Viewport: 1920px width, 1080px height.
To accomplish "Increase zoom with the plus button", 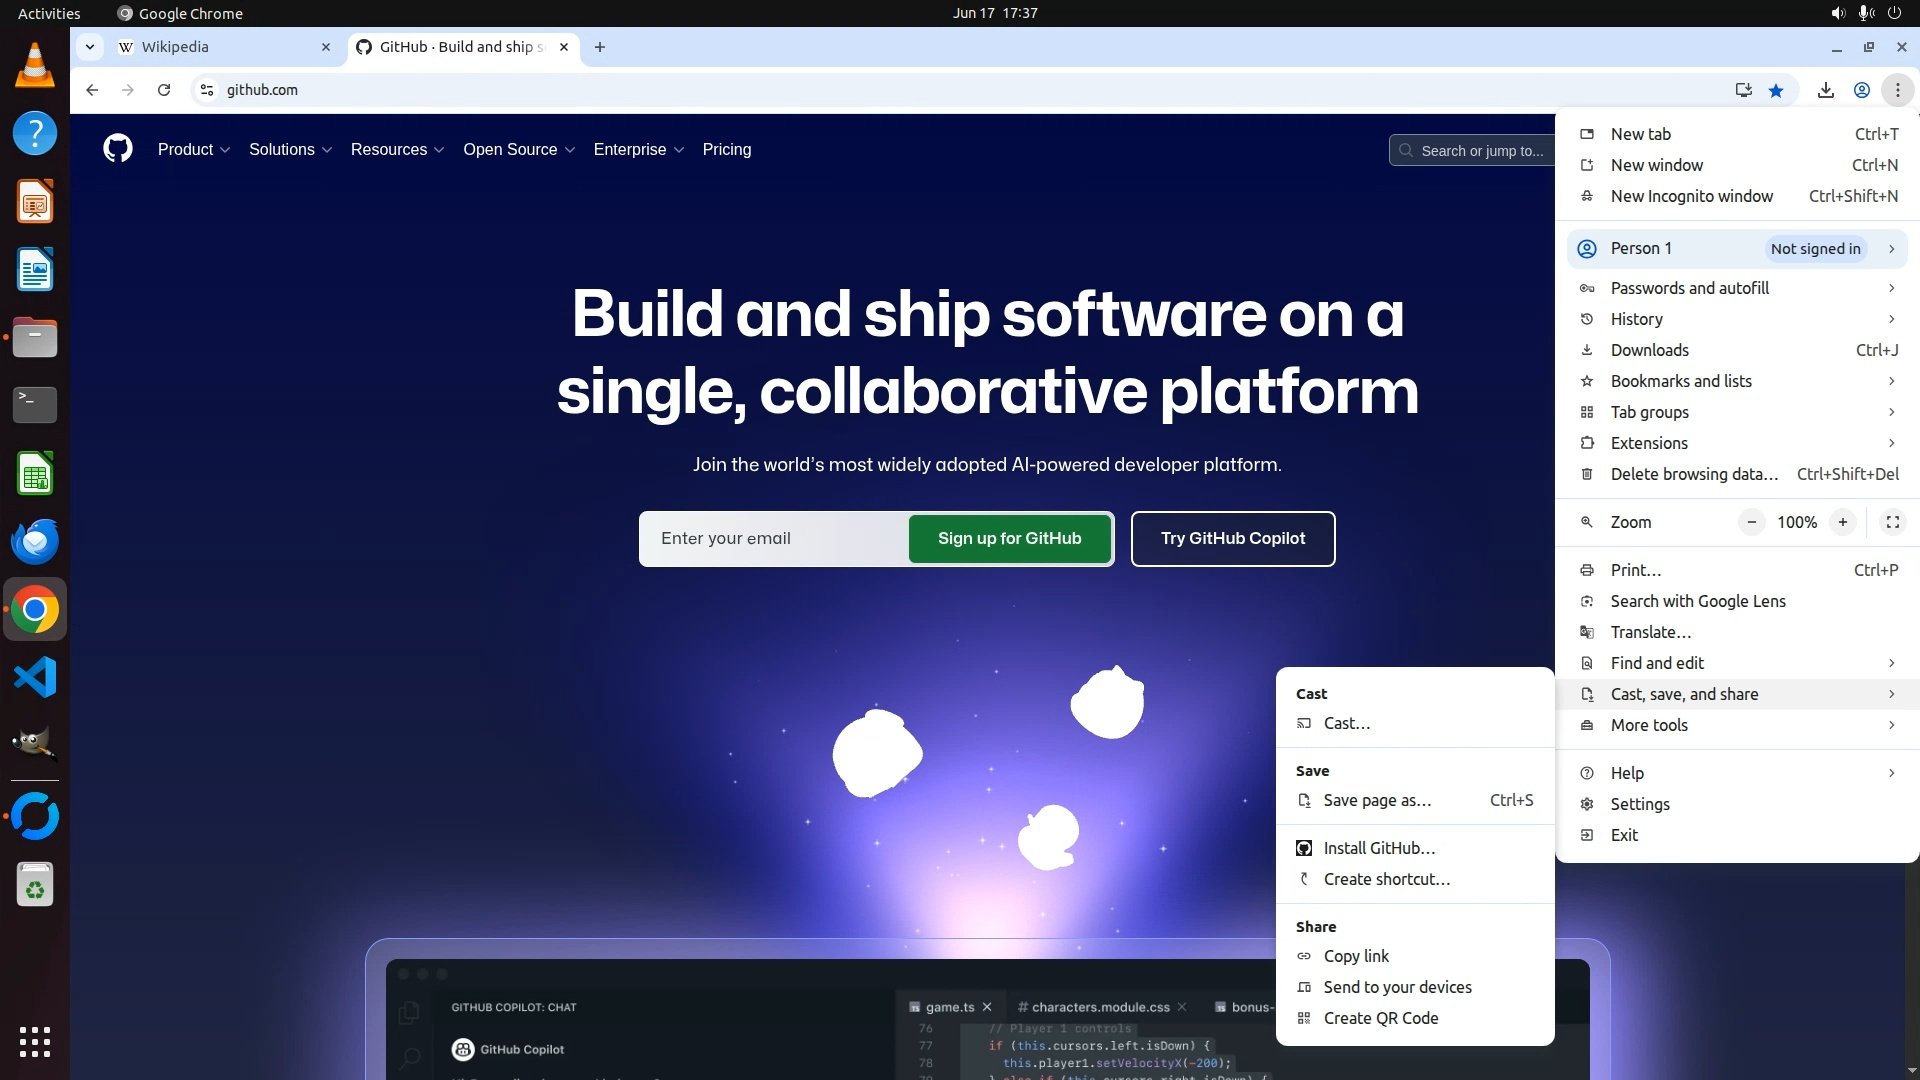I will click(1842, 522).
